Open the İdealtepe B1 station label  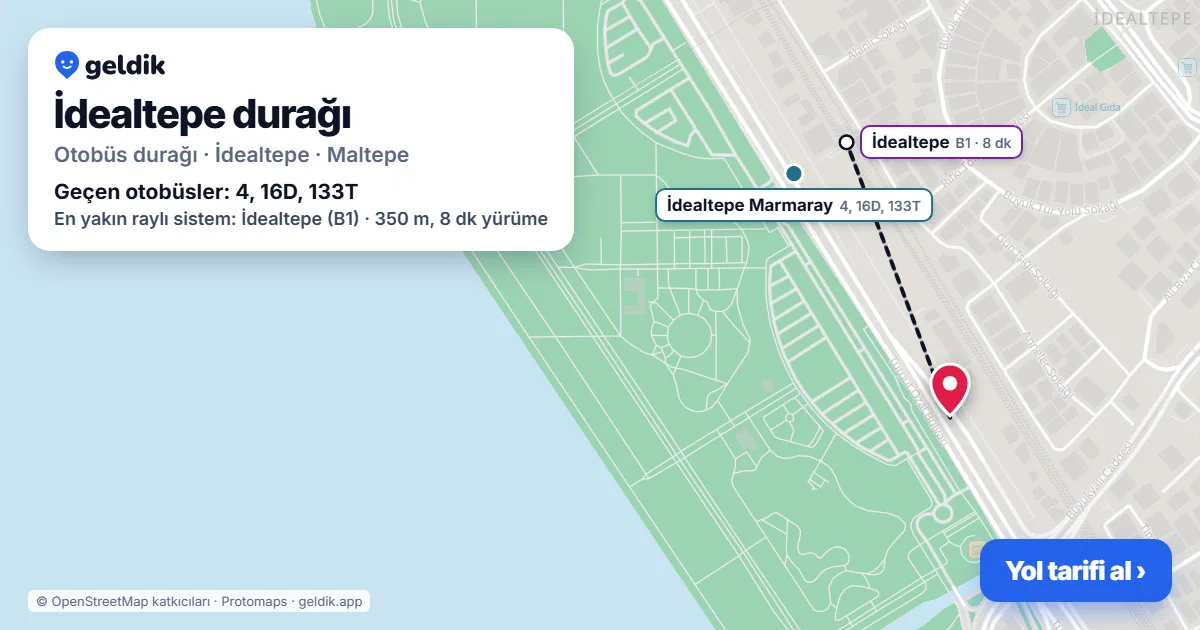pyautogui.click(x=941, y=143)
